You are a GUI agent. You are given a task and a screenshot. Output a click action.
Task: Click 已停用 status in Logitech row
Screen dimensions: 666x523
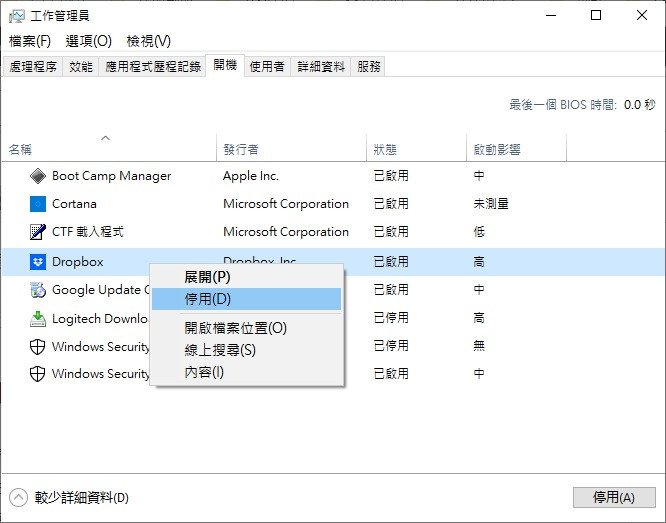(391, 318)
